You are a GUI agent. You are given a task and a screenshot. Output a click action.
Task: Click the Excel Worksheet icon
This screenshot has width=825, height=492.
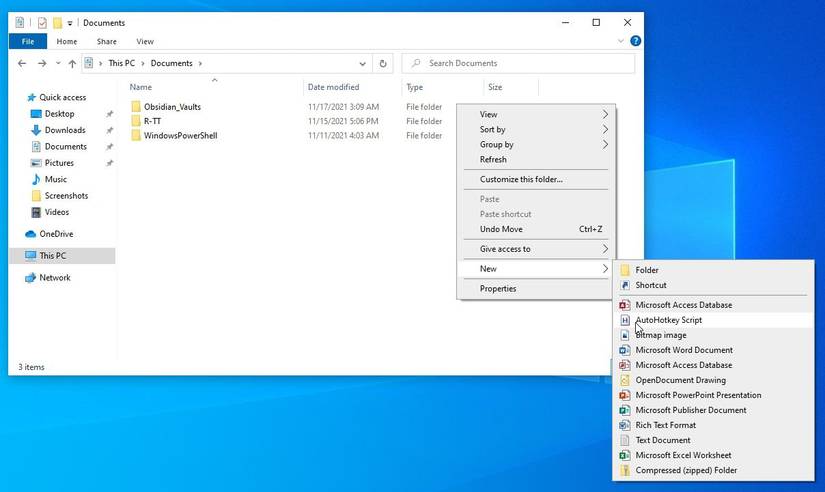pyautogui.click(x=625, y=455)
